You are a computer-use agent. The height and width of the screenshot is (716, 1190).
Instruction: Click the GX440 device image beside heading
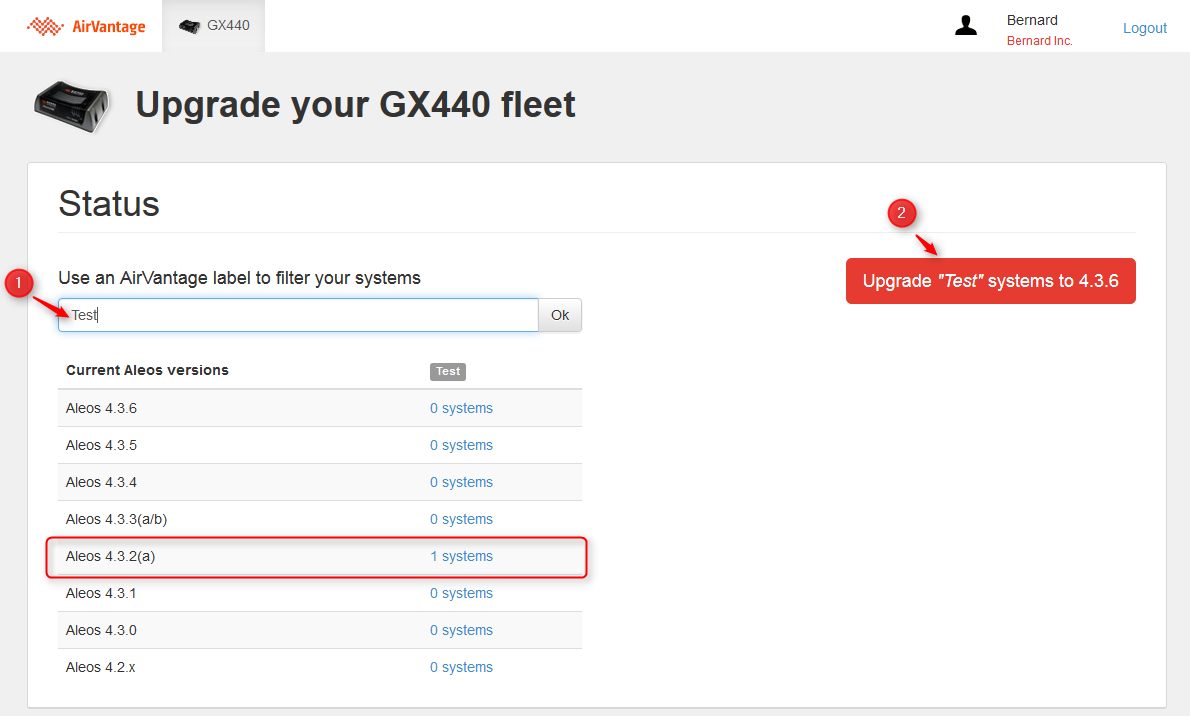click(x=71, y=105)
